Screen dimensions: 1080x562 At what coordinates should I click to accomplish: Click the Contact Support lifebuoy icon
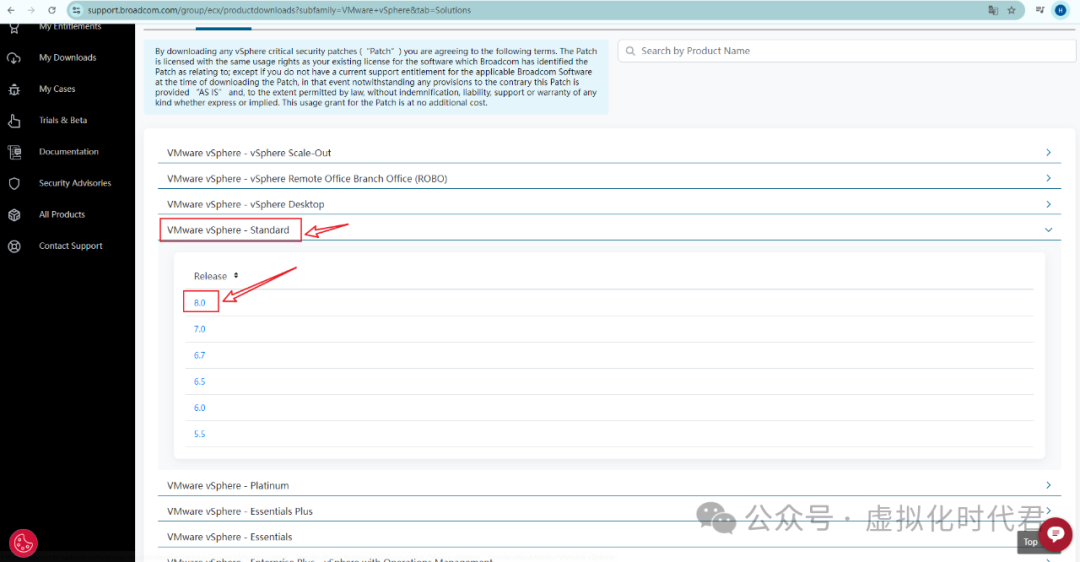click(x=14, y=246)
